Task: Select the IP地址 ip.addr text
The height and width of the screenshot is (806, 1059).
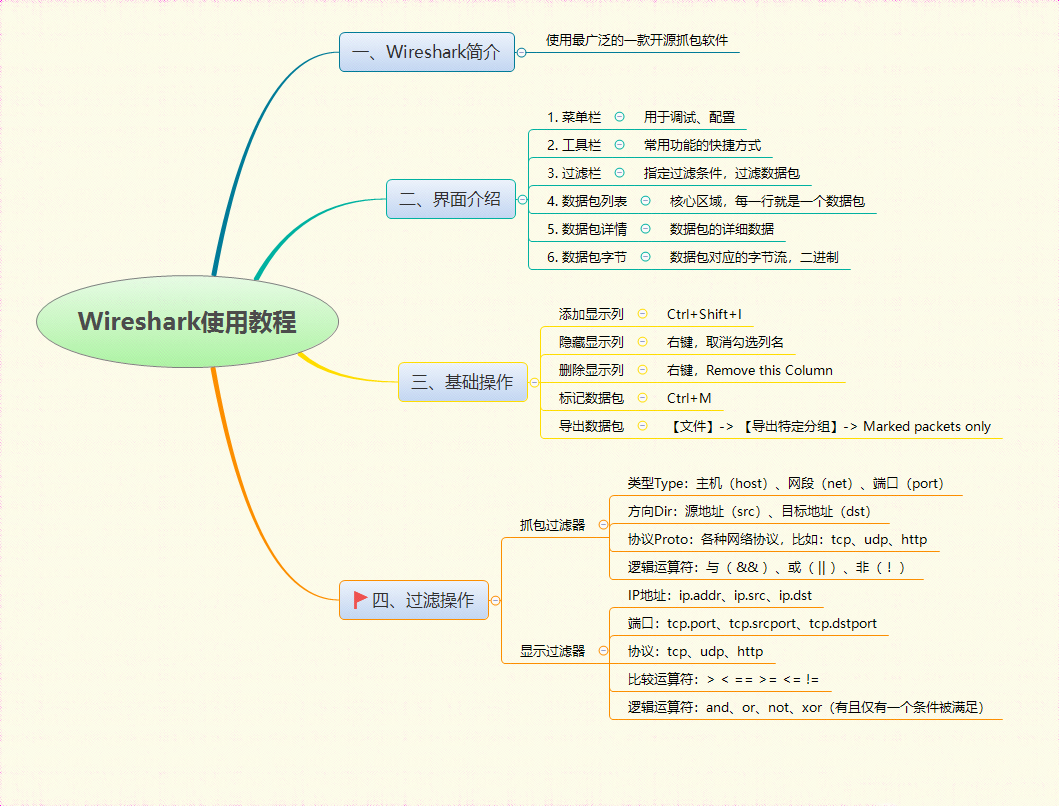Action: coord(720,595)
